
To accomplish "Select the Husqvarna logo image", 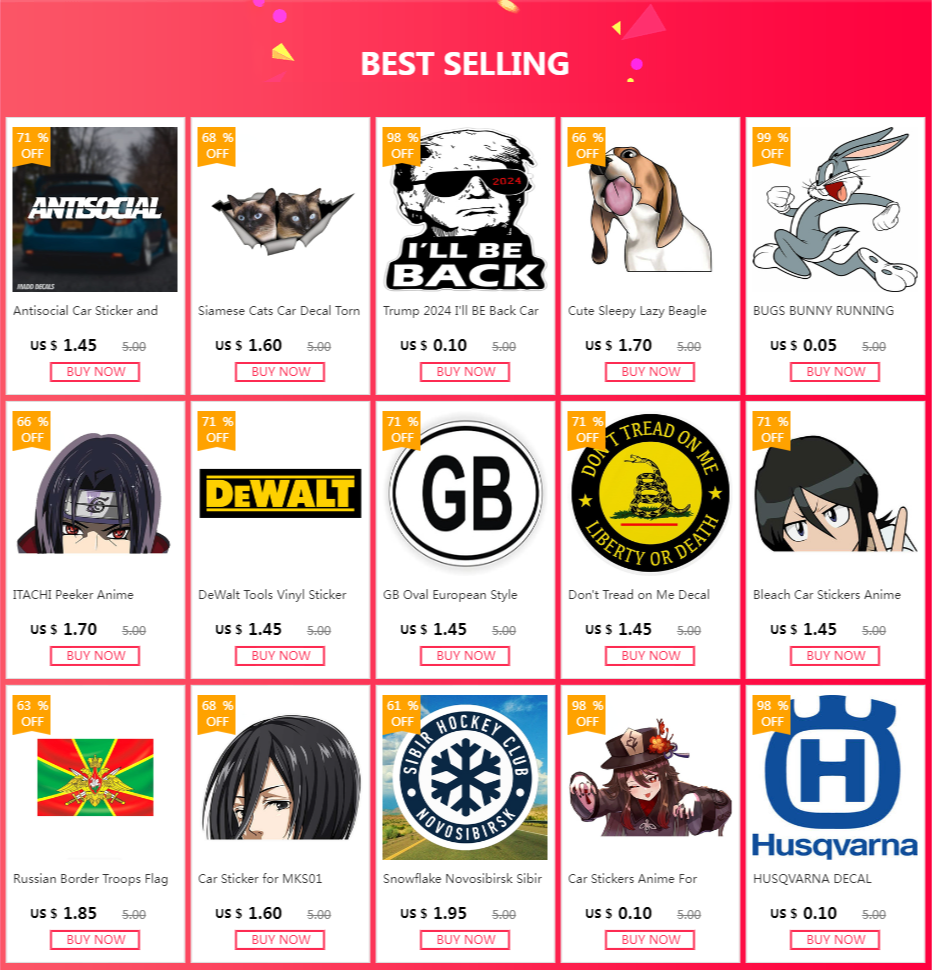I will 835,777.
